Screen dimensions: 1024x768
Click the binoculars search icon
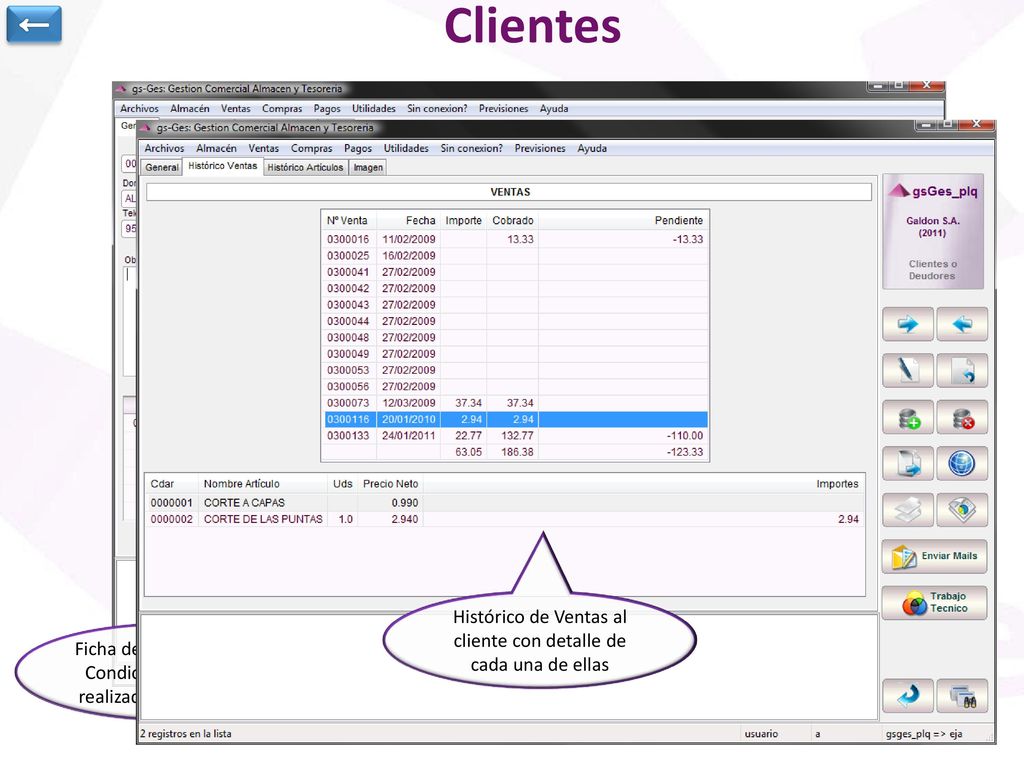[x=962, y=696]
